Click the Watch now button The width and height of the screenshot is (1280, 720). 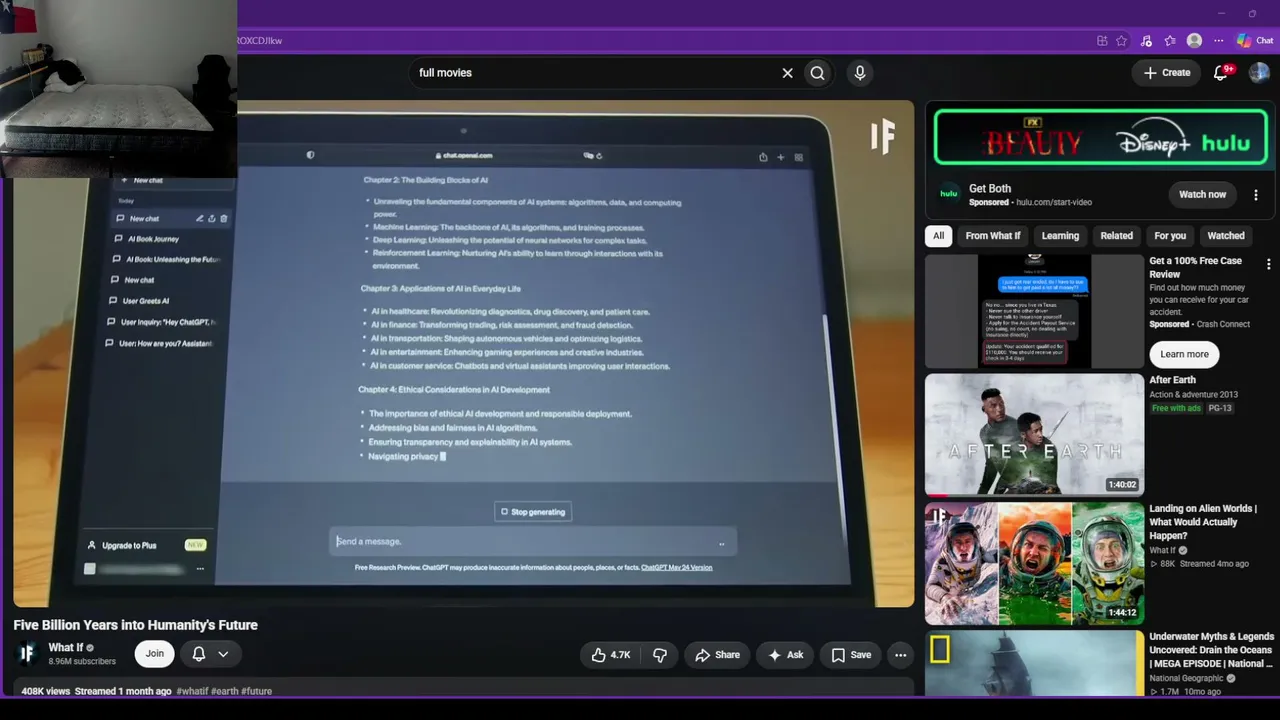pos(1202,195)
